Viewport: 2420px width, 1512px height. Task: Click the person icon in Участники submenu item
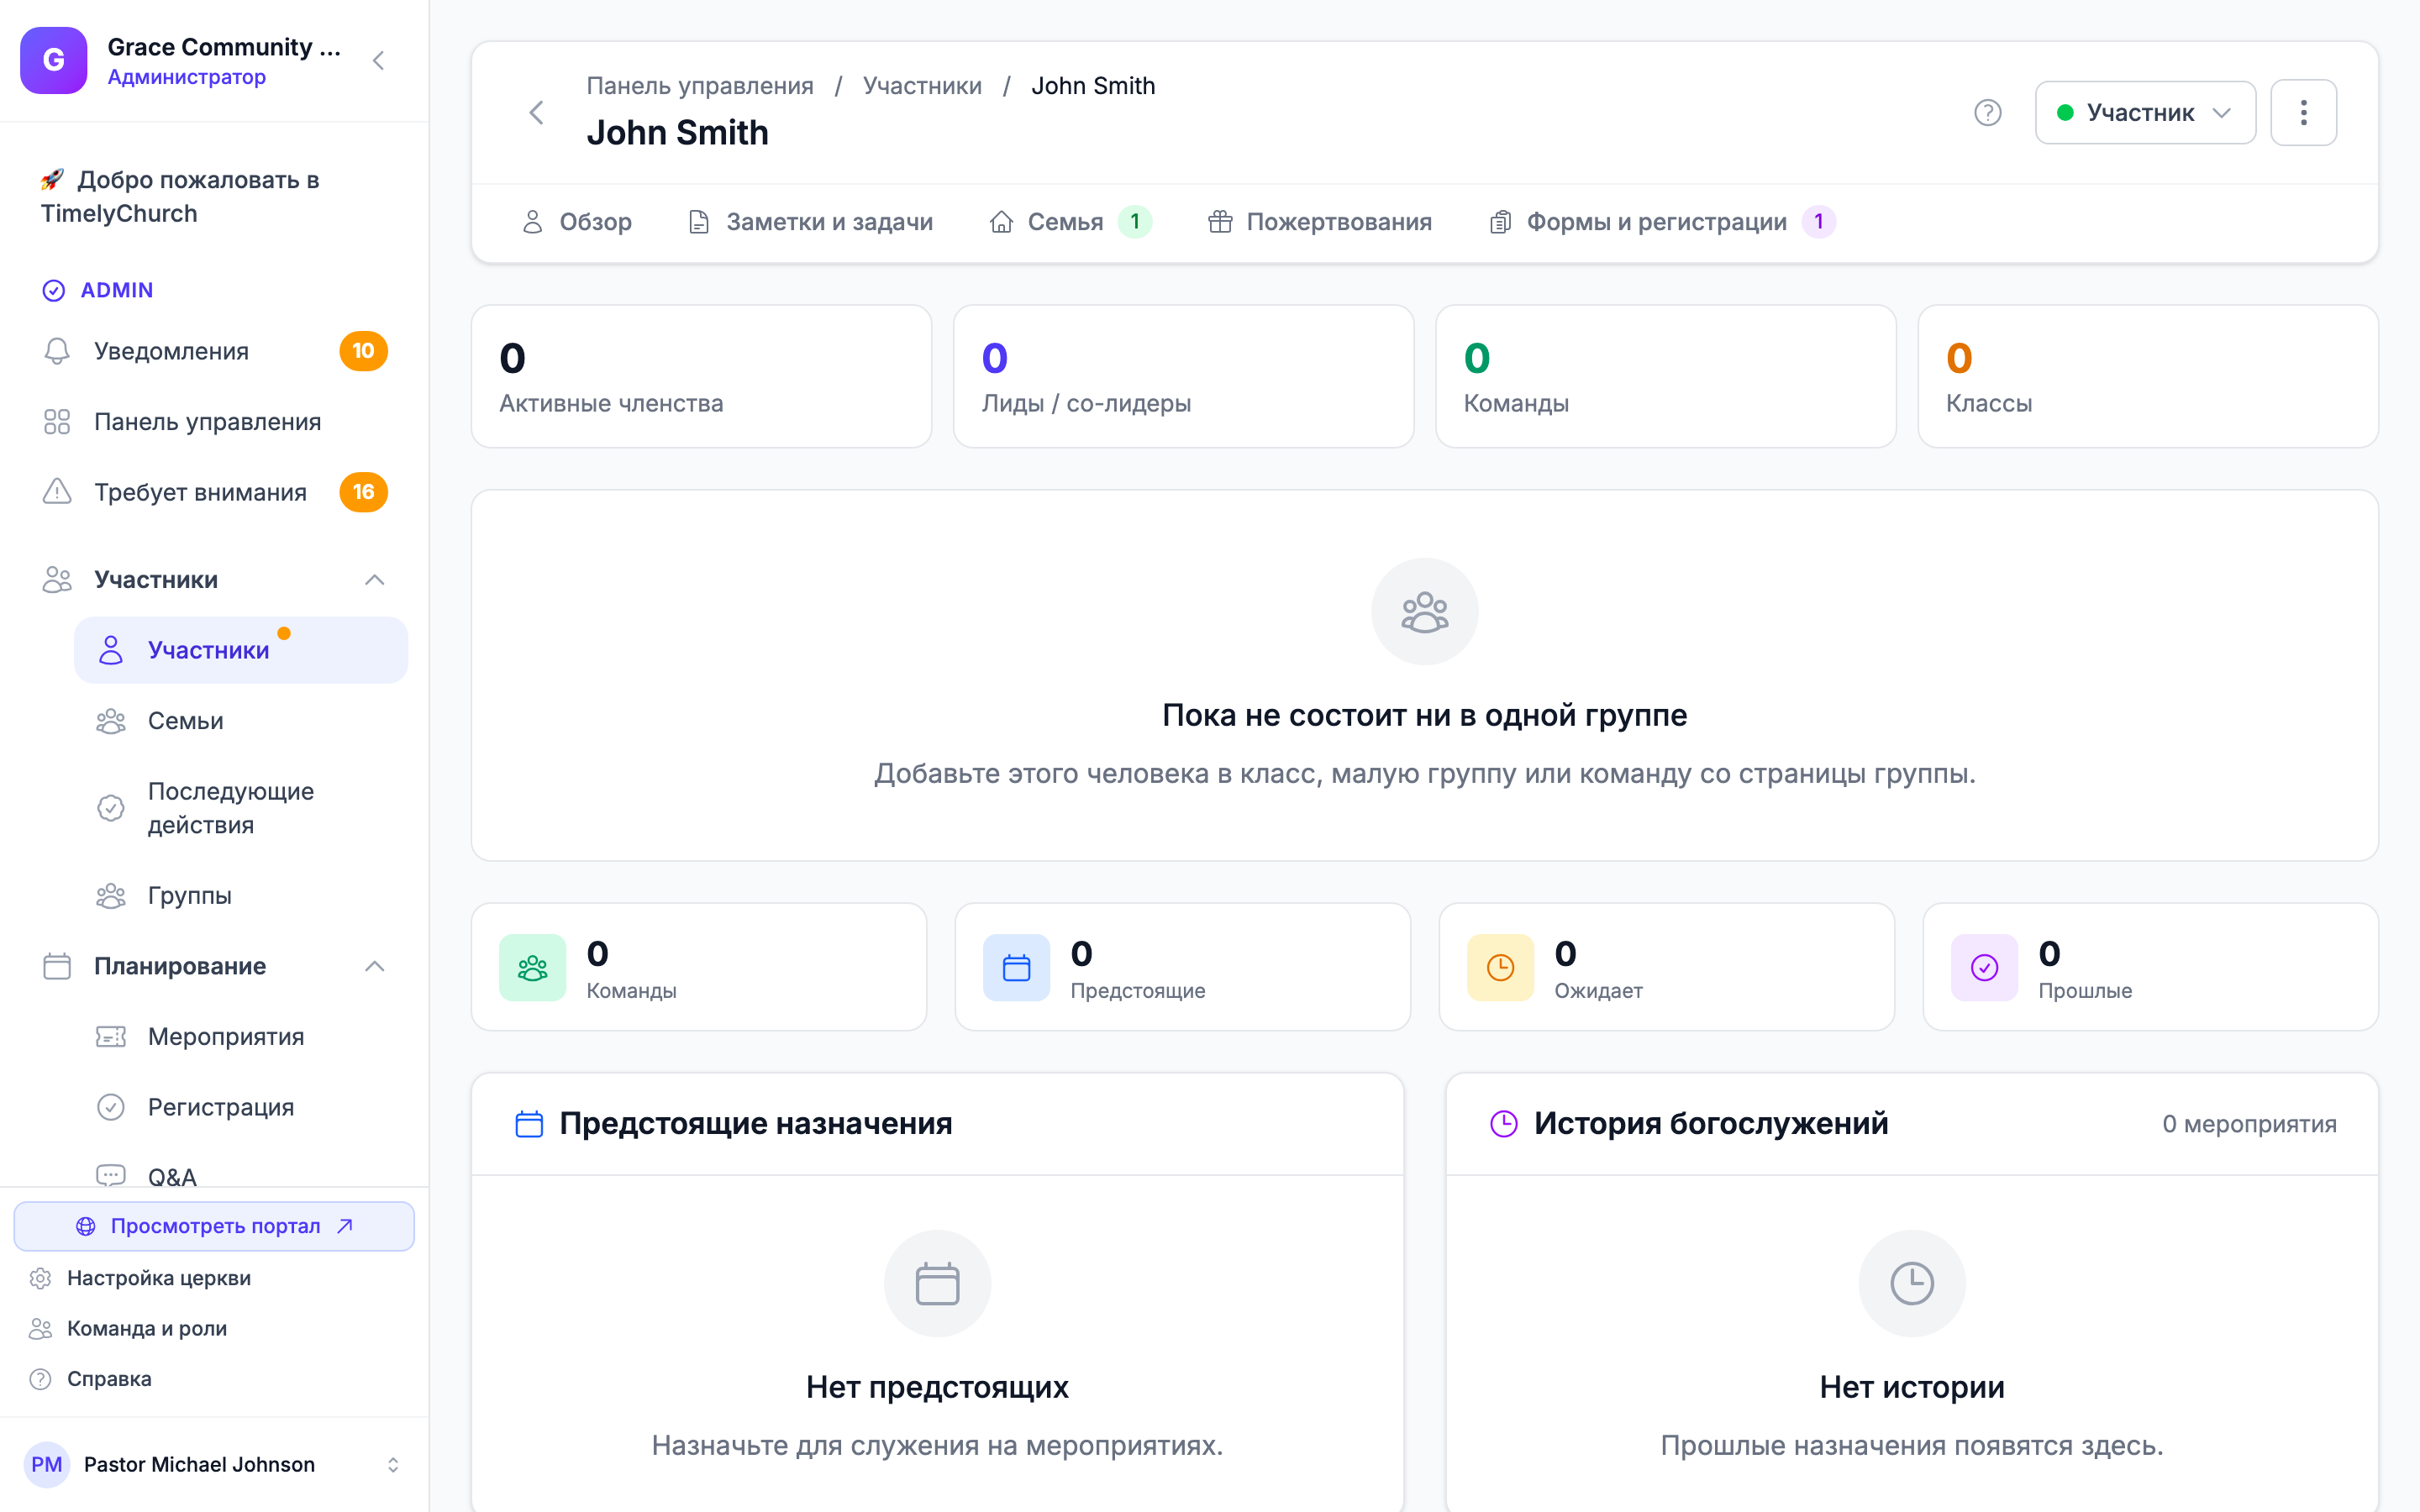(111, 650)
